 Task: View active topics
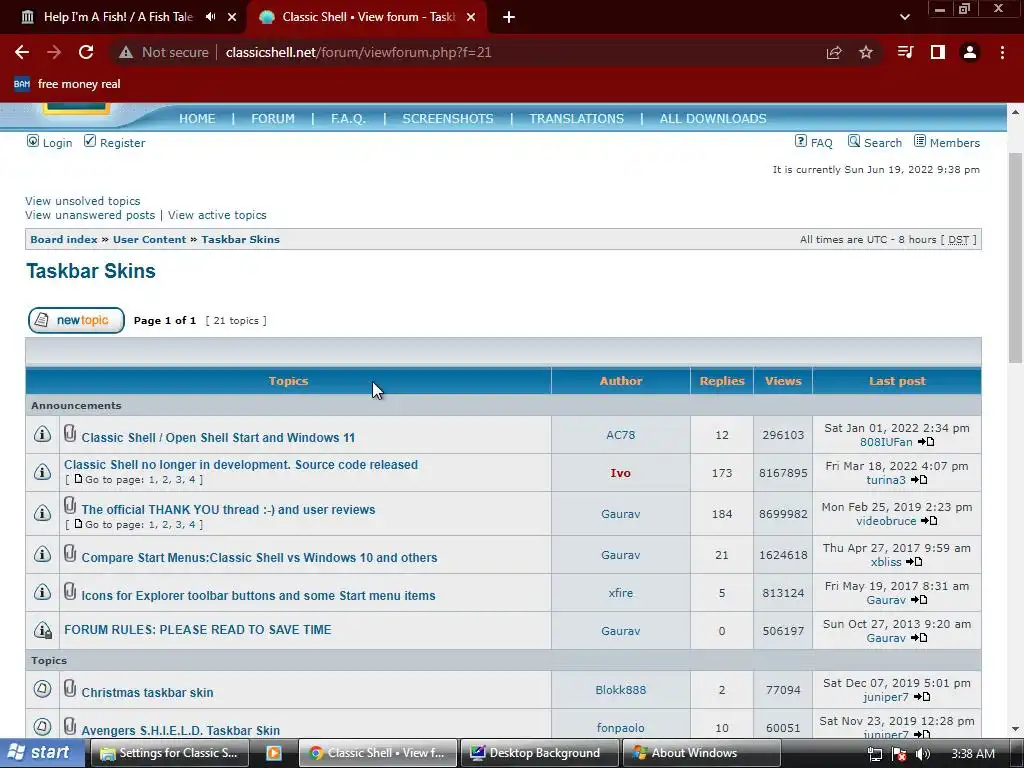coord(217,215)
